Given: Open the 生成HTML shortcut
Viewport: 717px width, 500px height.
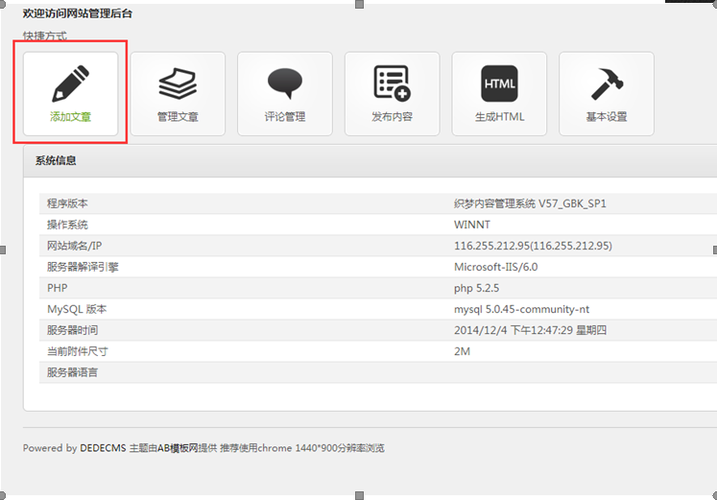Looking at the screenshot, I should coord(499,93).
